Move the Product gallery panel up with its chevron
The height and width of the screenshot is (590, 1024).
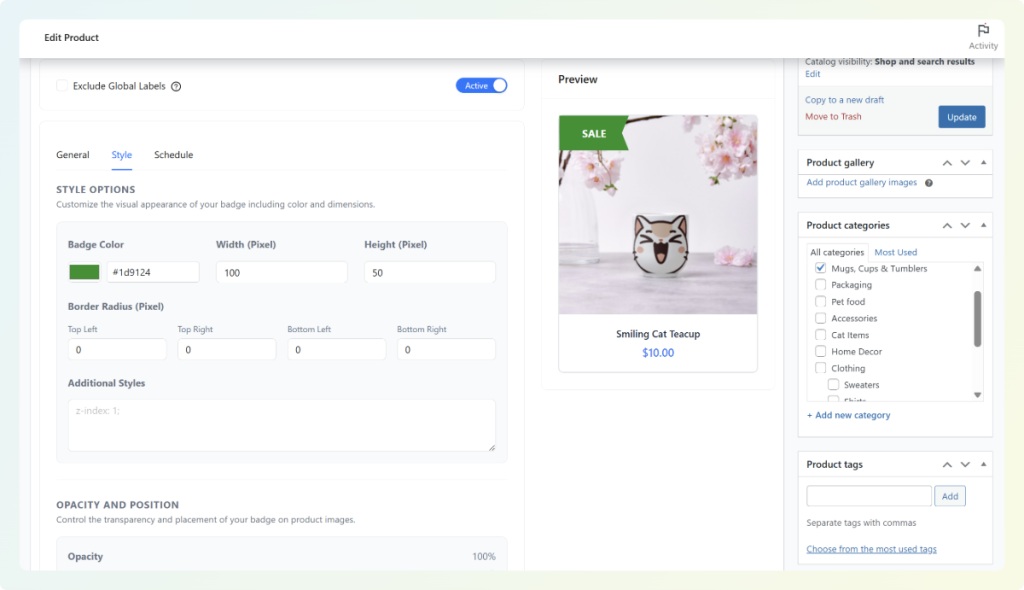pos(947,162)
